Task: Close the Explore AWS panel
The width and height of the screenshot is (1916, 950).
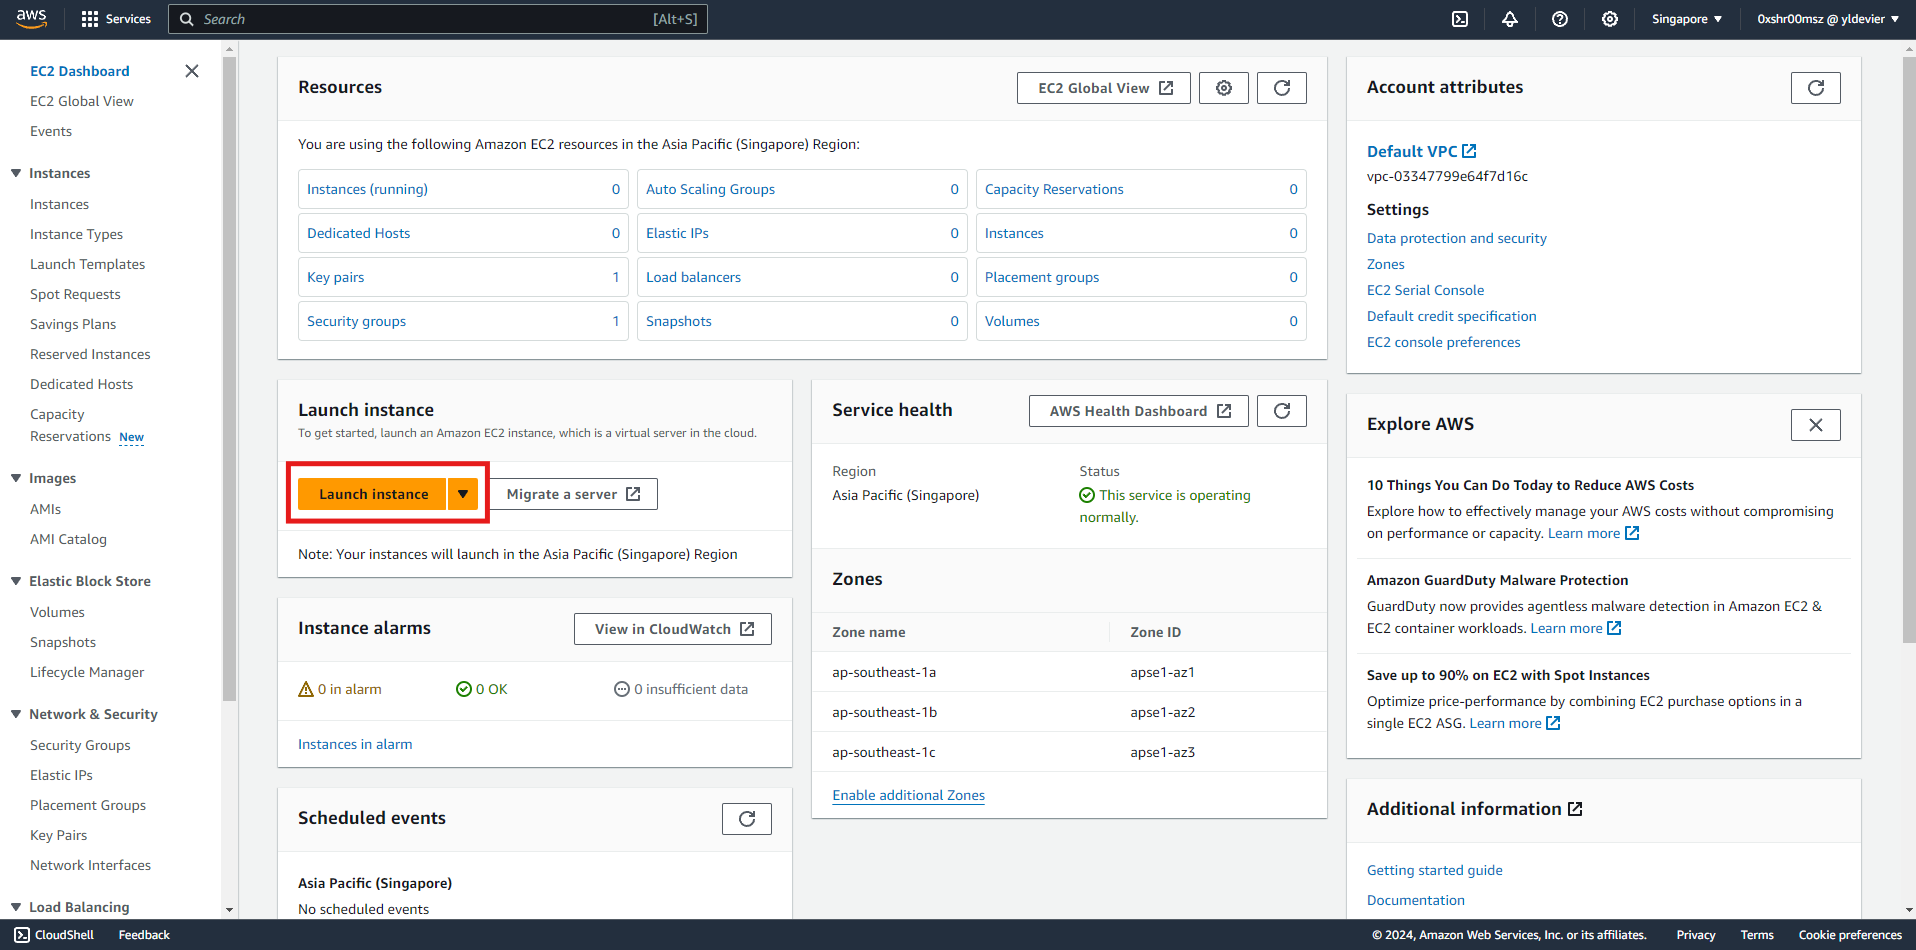Action: [x=1816, y=425]
